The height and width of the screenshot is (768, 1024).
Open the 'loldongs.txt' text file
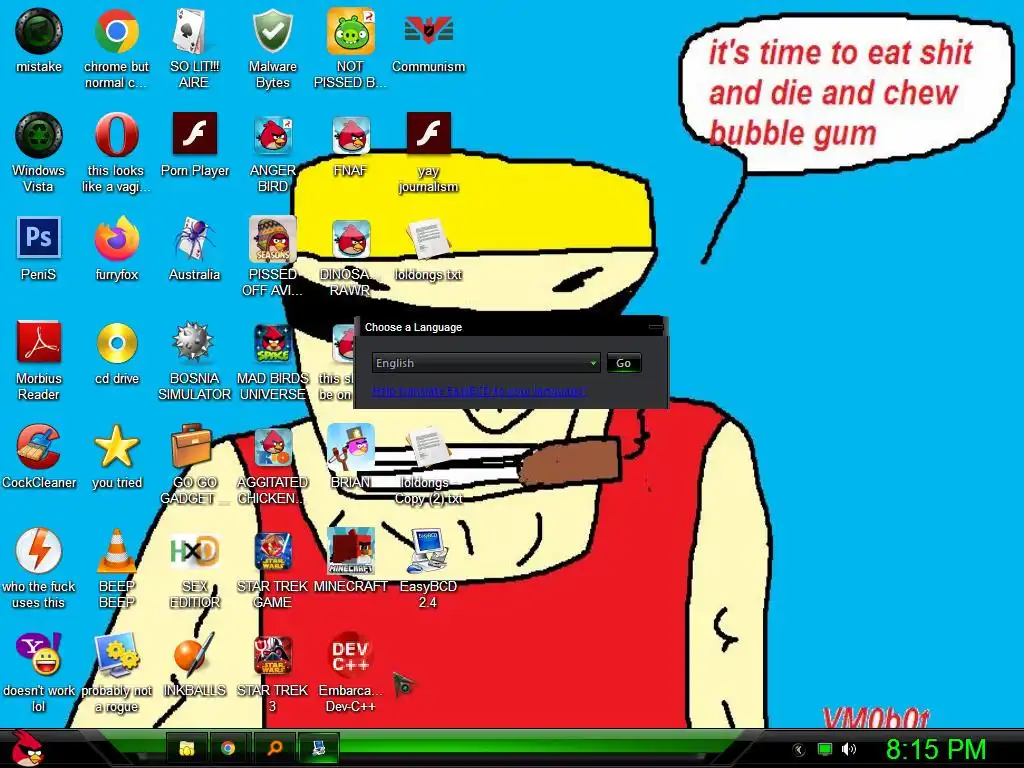point(428,239)
